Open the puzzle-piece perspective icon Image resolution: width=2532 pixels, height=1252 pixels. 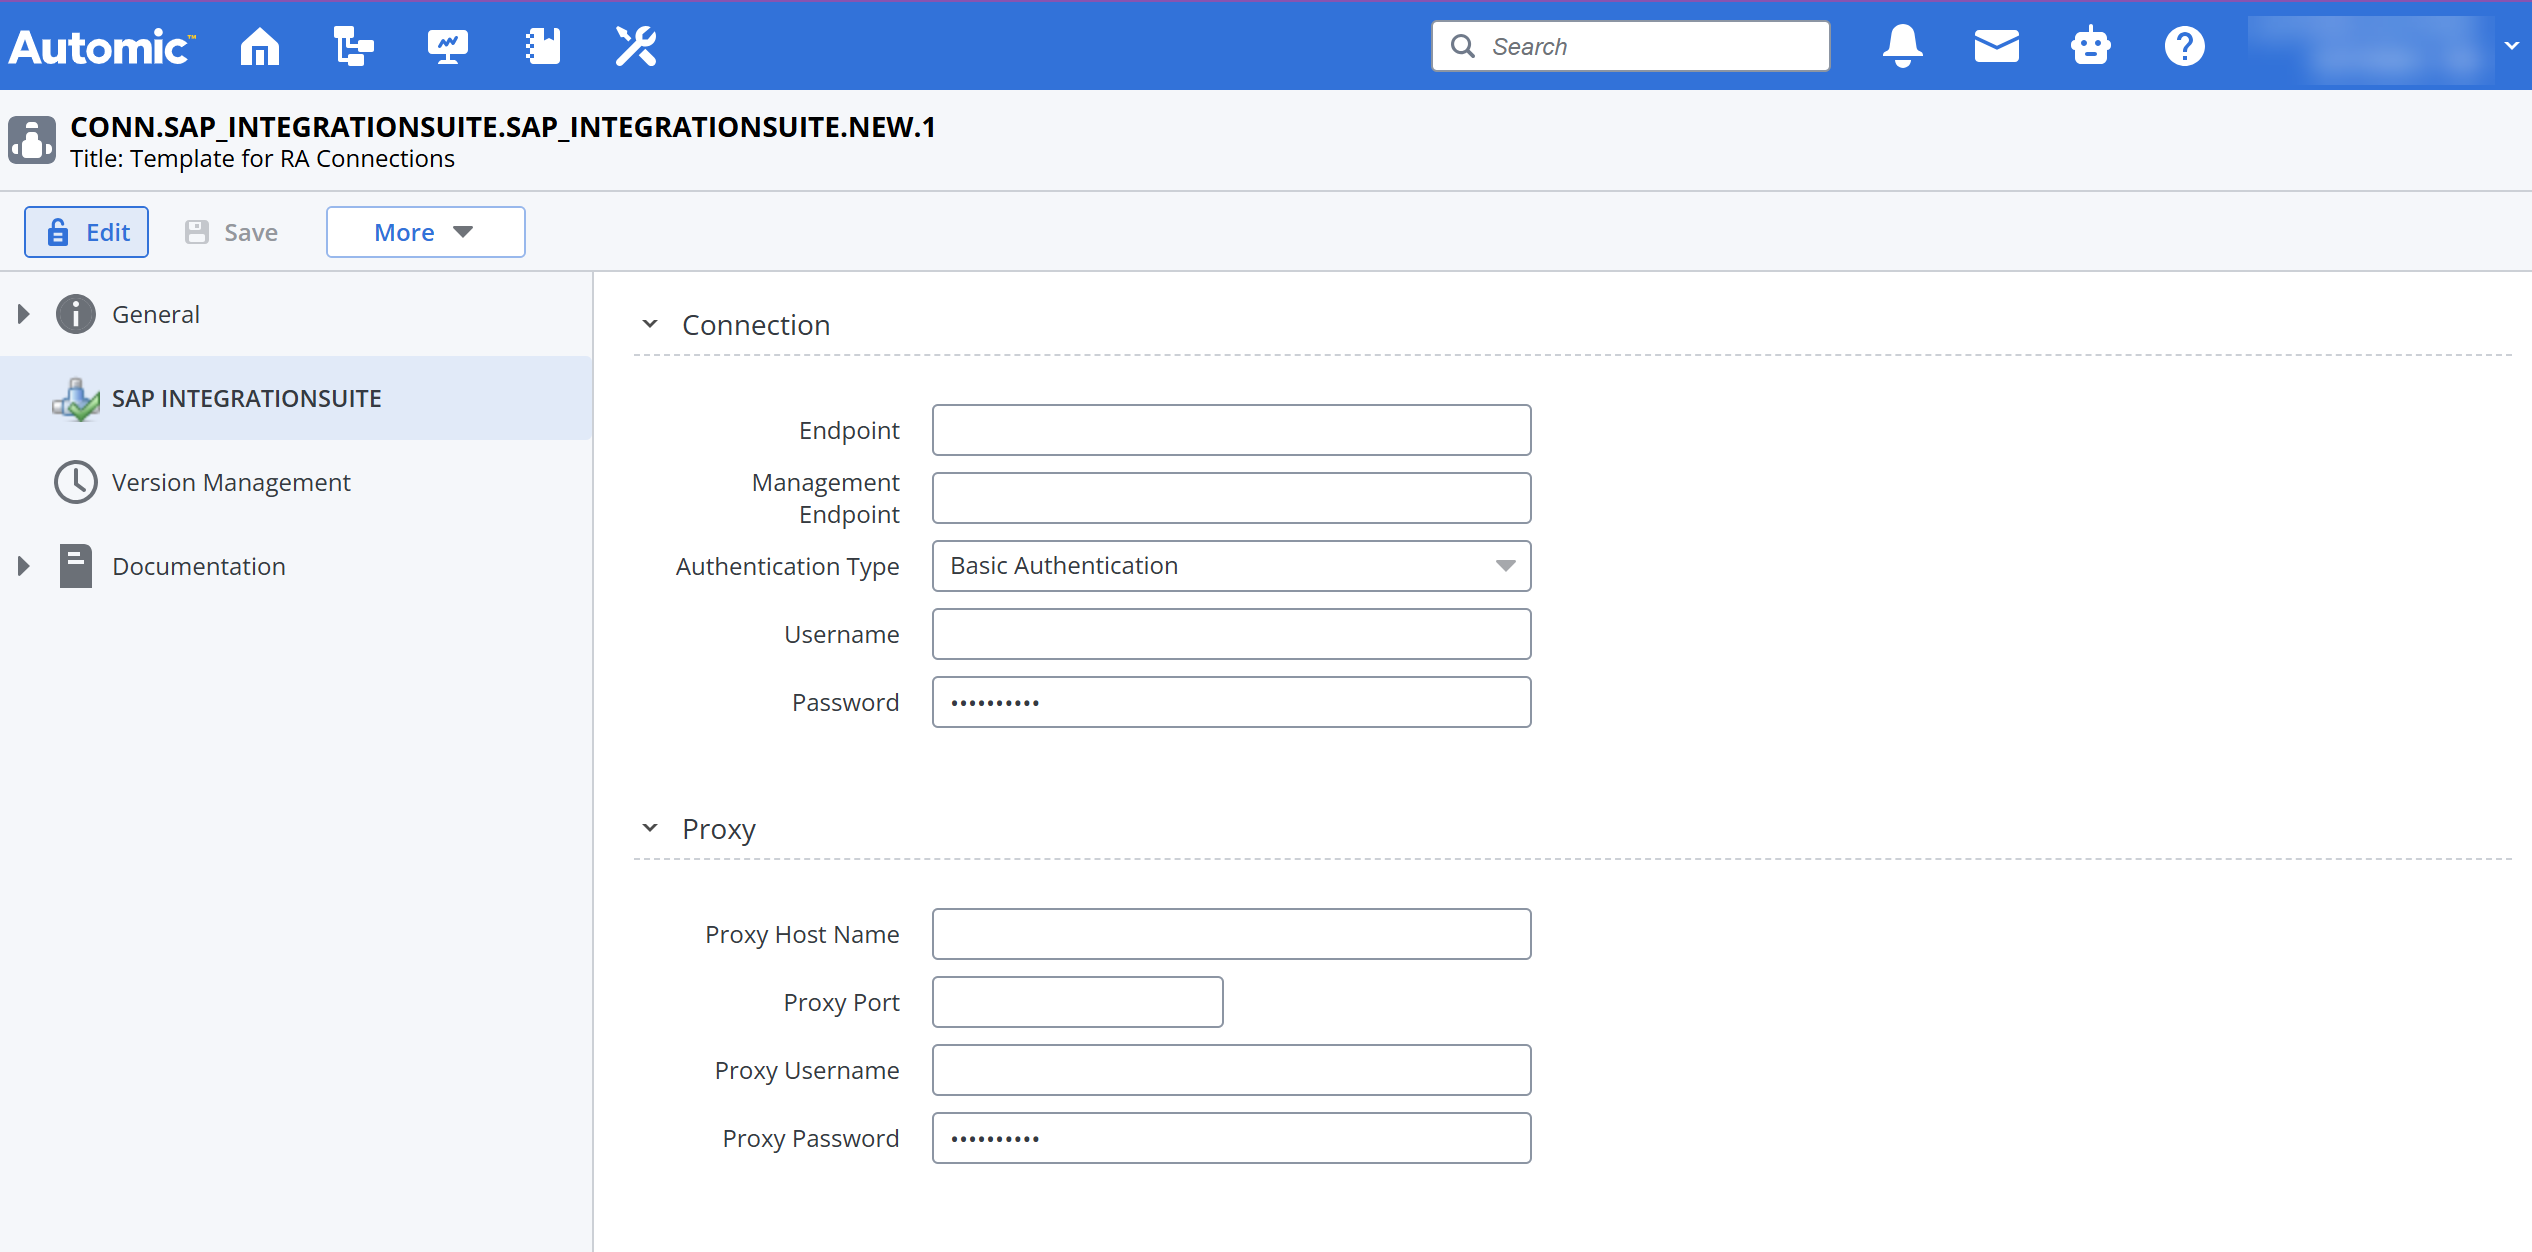click(542, 46)
